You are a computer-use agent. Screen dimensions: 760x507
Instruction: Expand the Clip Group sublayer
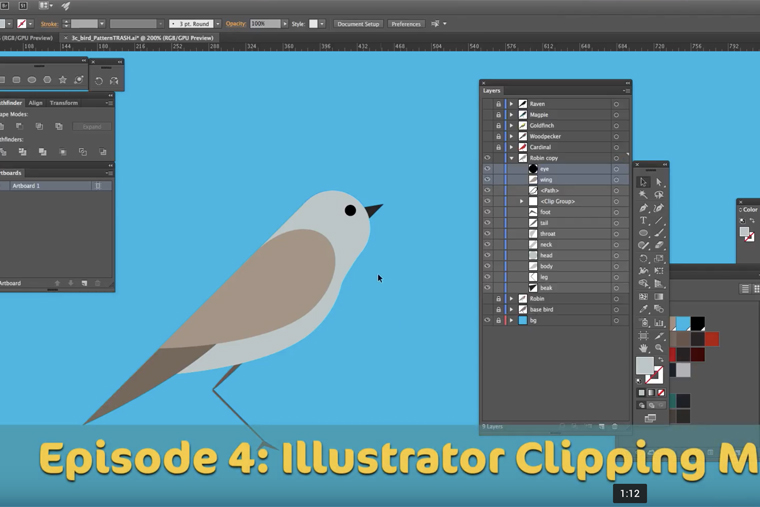coord(521,201)
